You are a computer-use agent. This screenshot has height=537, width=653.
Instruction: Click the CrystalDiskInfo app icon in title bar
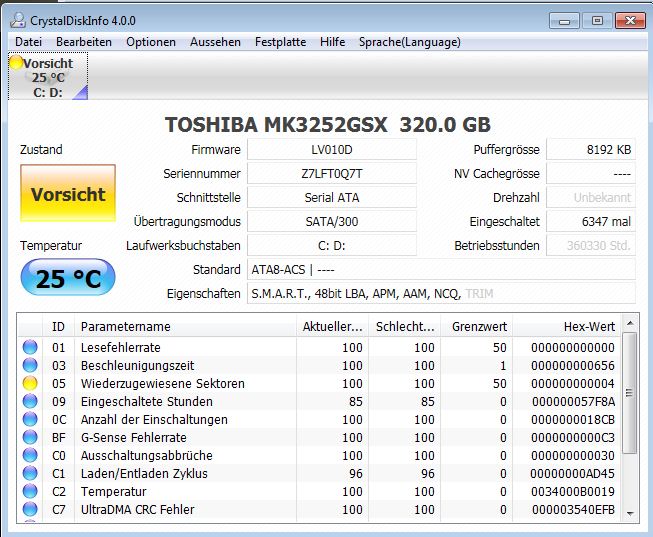(x=17, y=20)
